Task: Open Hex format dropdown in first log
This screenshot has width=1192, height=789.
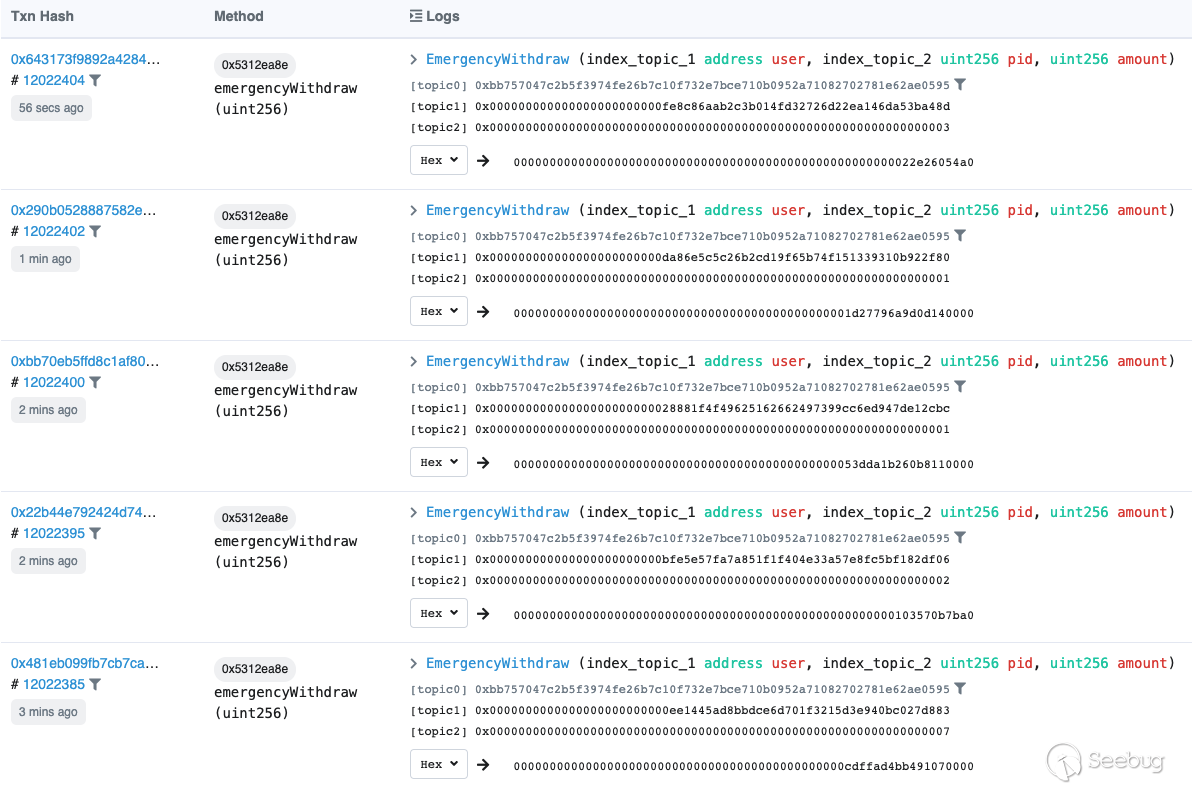Action: [439, 160]
